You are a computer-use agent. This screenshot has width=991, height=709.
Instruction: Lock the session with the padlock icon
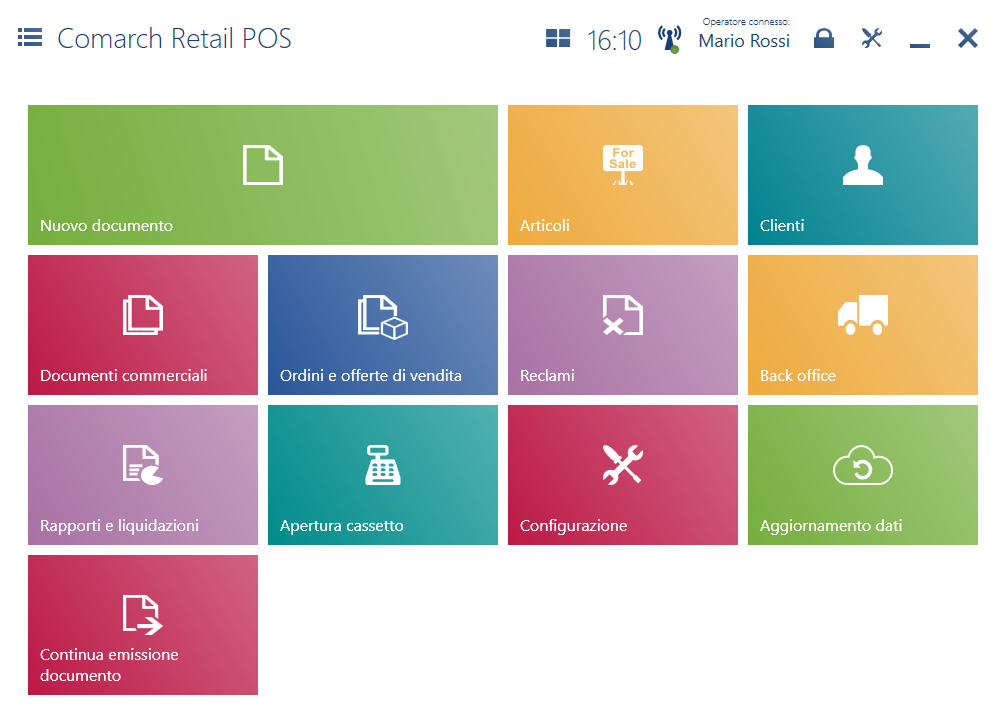pos(824,39)
